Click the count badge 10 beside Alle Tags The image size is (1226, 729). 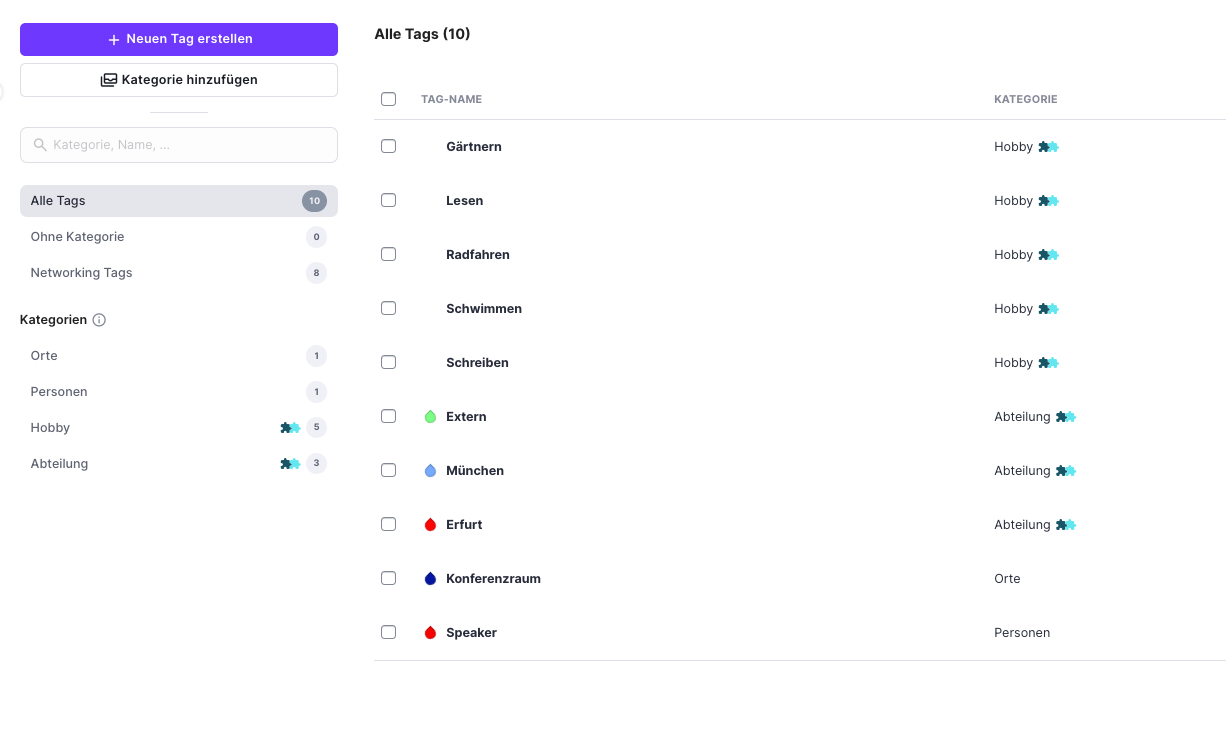[314, 201]
